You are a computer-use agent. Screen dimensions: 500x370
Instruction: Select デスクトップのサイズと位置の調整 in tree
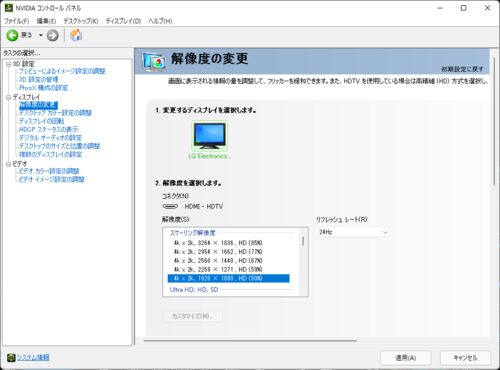(59, 146)
